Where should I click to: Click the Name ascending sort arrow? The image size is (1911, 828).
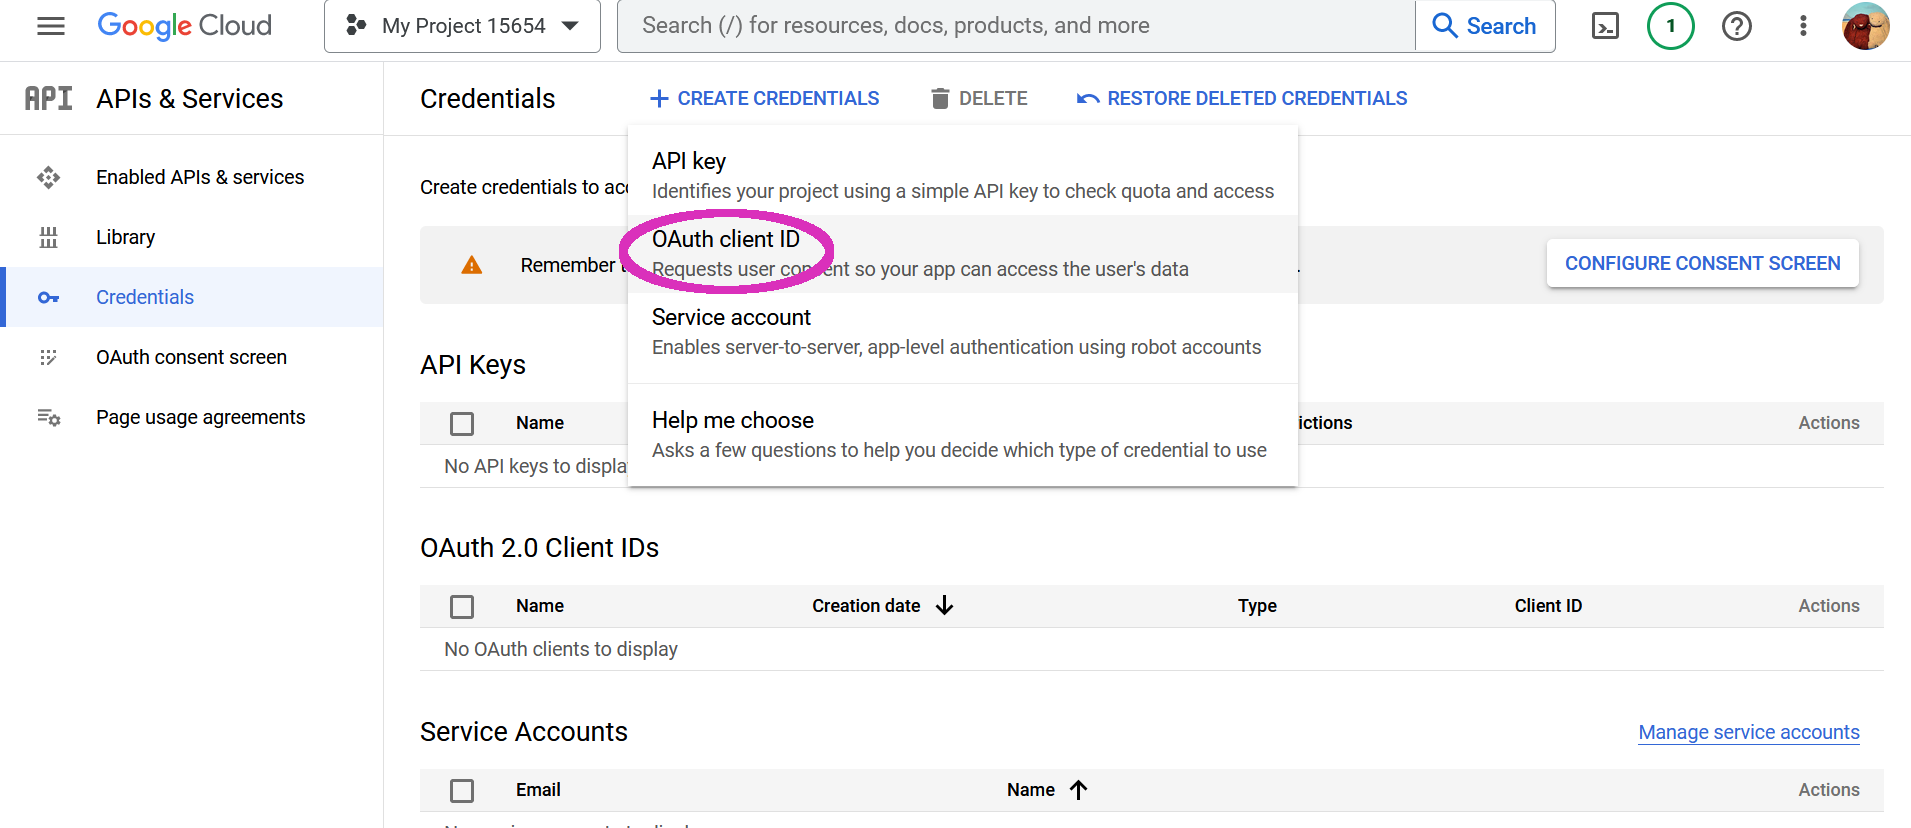(1078, 790)
